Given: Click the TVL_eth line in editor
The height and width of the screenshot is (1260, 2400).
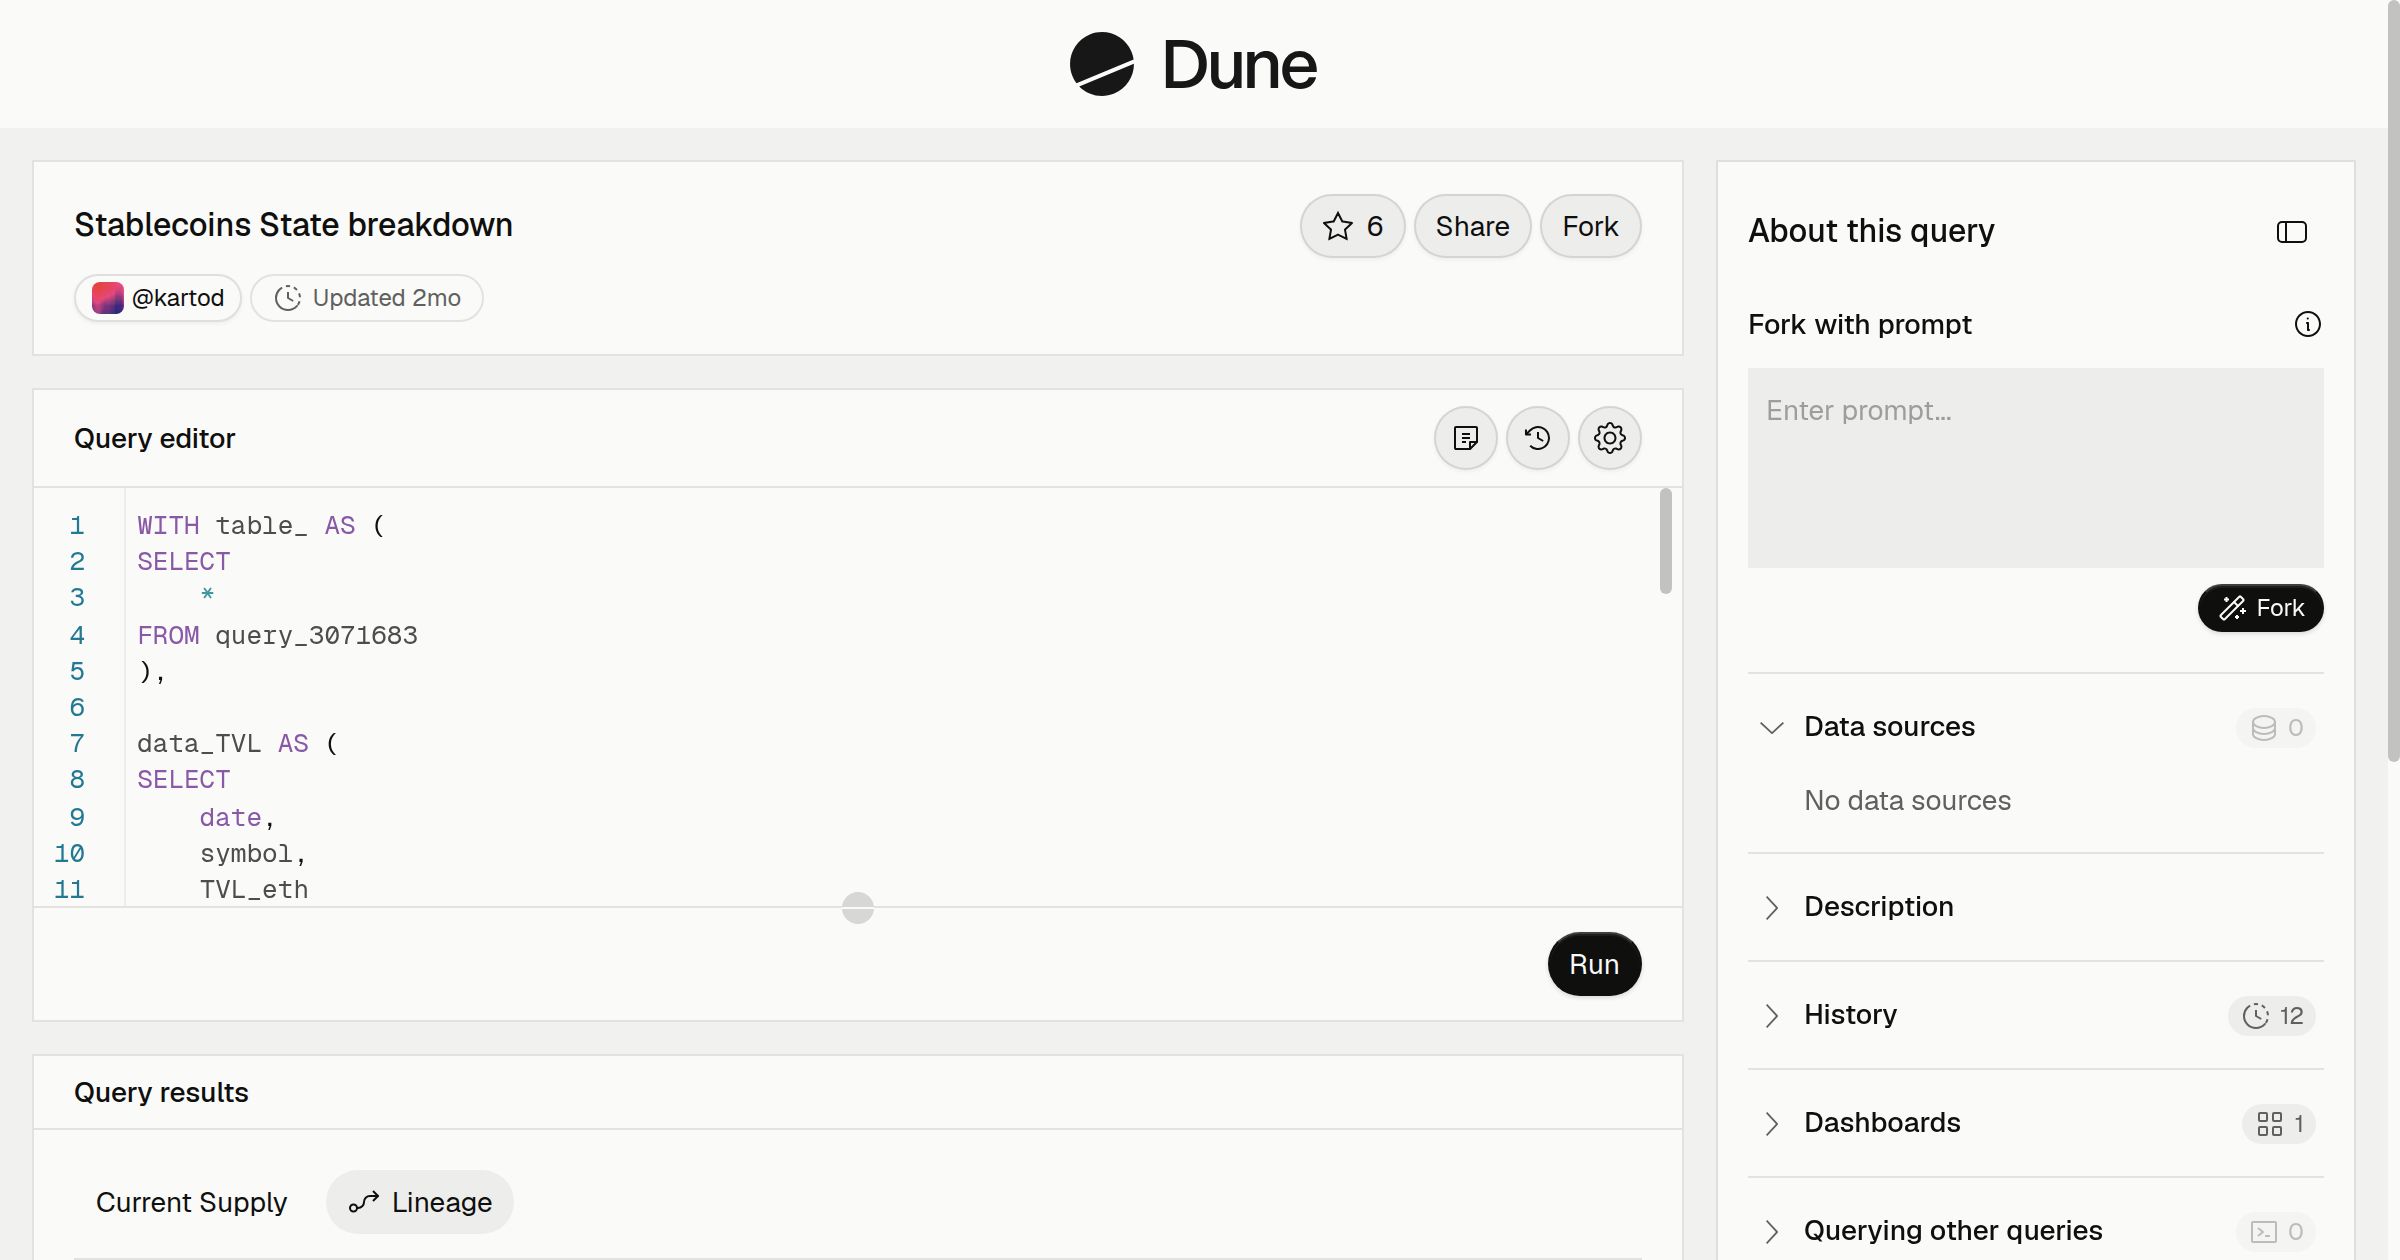Looking at the screenshot, I should (254, 890).
